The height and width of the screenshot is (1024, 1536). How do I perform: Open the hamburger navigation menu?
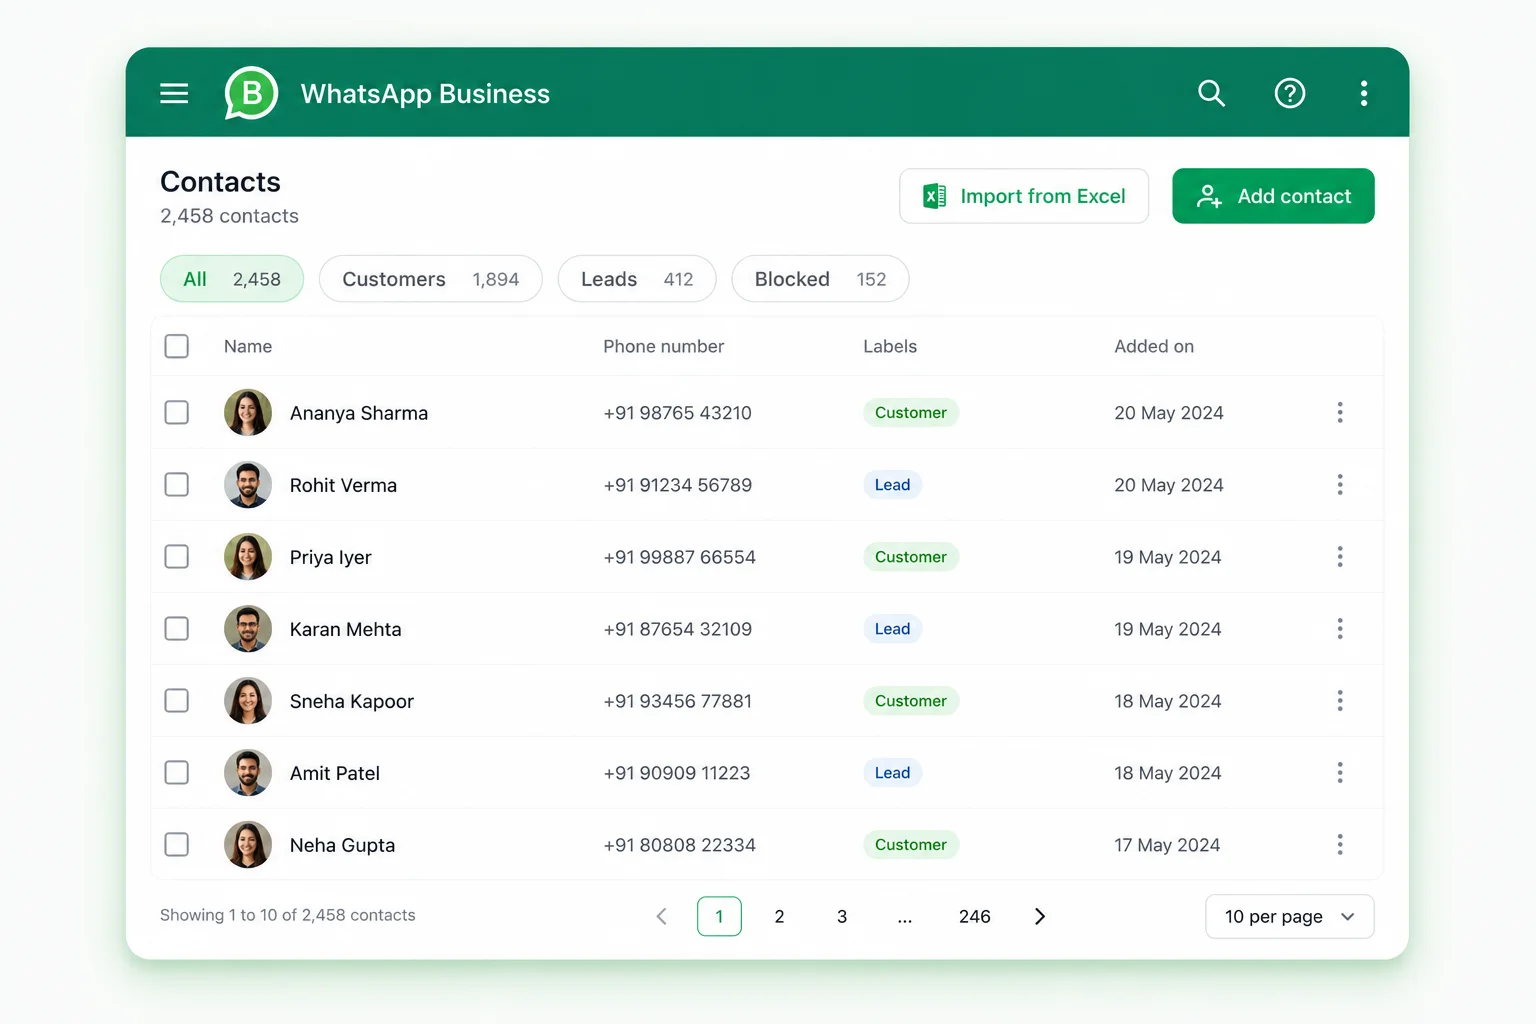pos(174,93)
